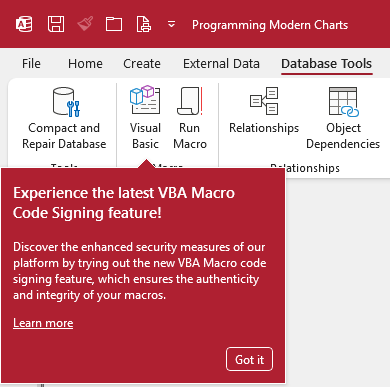Switch to the Home tab
Viewport: 390px width, 387px height.
85,64
